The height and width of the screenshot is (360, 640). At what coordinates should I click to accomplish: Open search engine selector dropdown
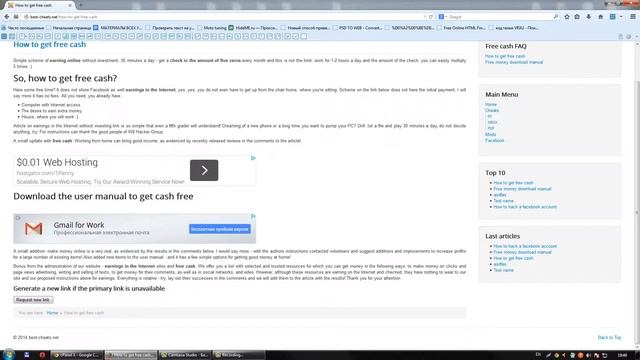442,17
